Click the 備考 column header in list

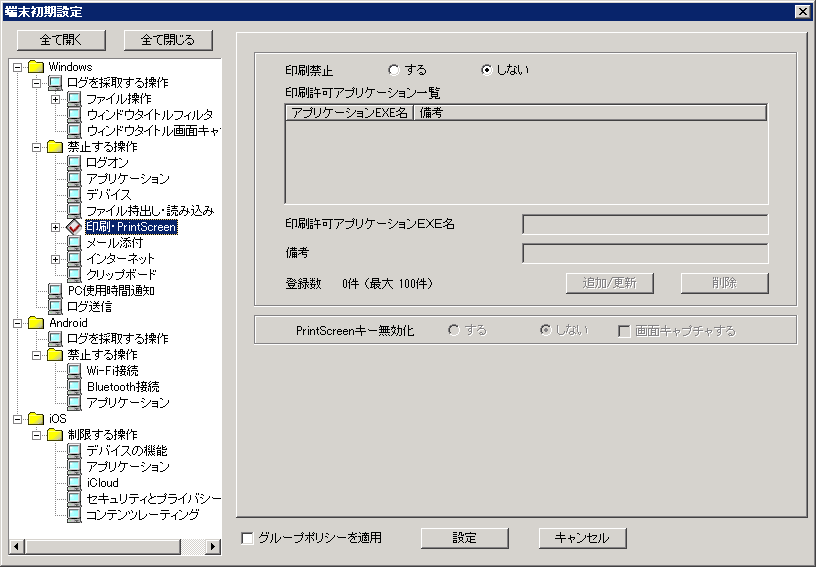590,112
